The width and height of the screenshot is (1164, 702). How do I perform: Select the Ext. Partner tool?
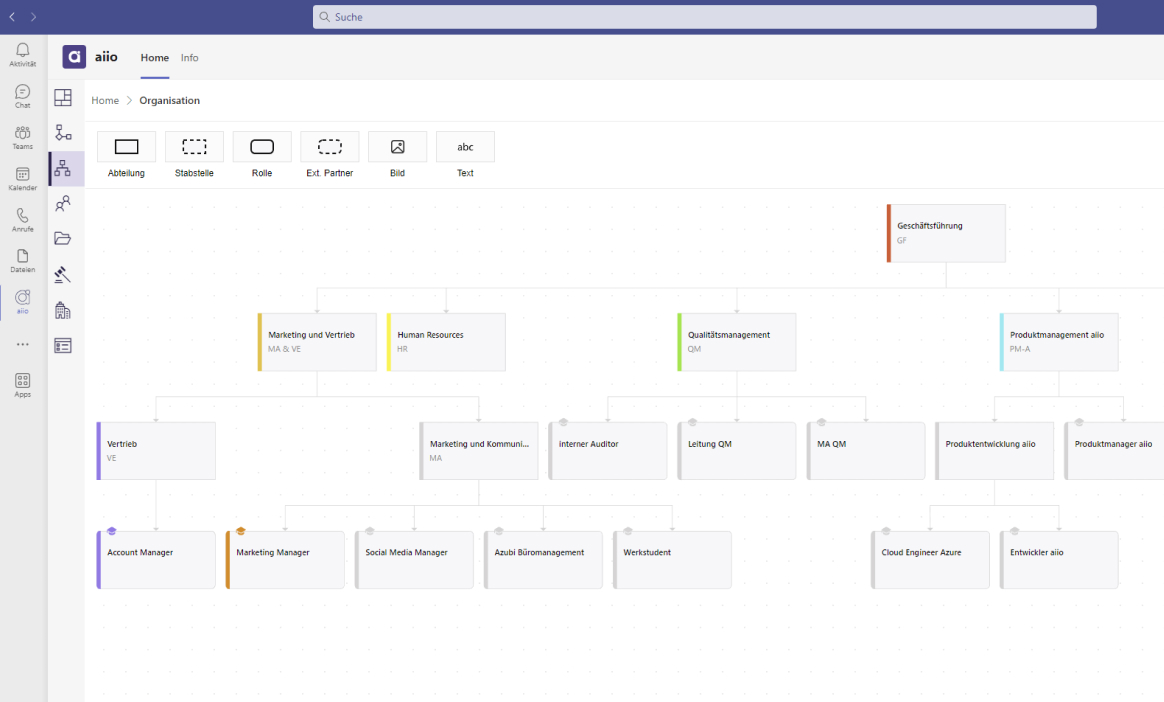[330, 146]
